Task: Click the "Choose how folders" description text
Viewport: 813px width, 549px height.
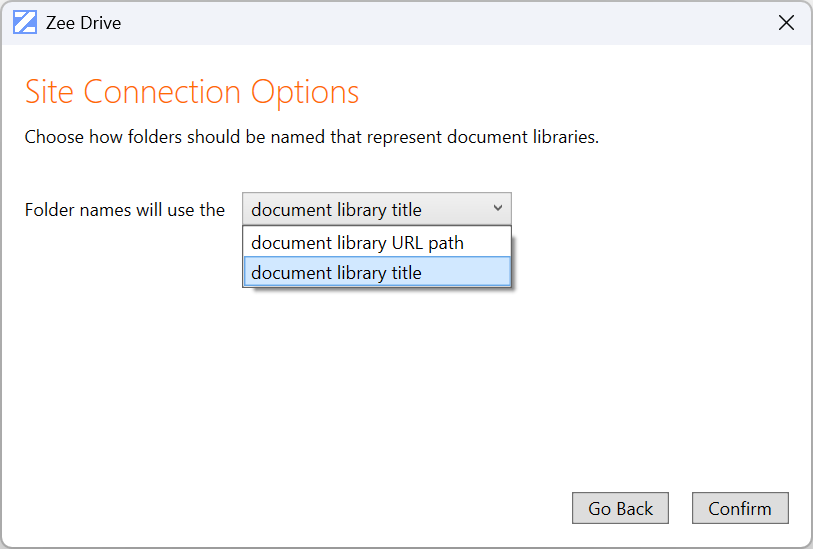Action: point(311,137)
